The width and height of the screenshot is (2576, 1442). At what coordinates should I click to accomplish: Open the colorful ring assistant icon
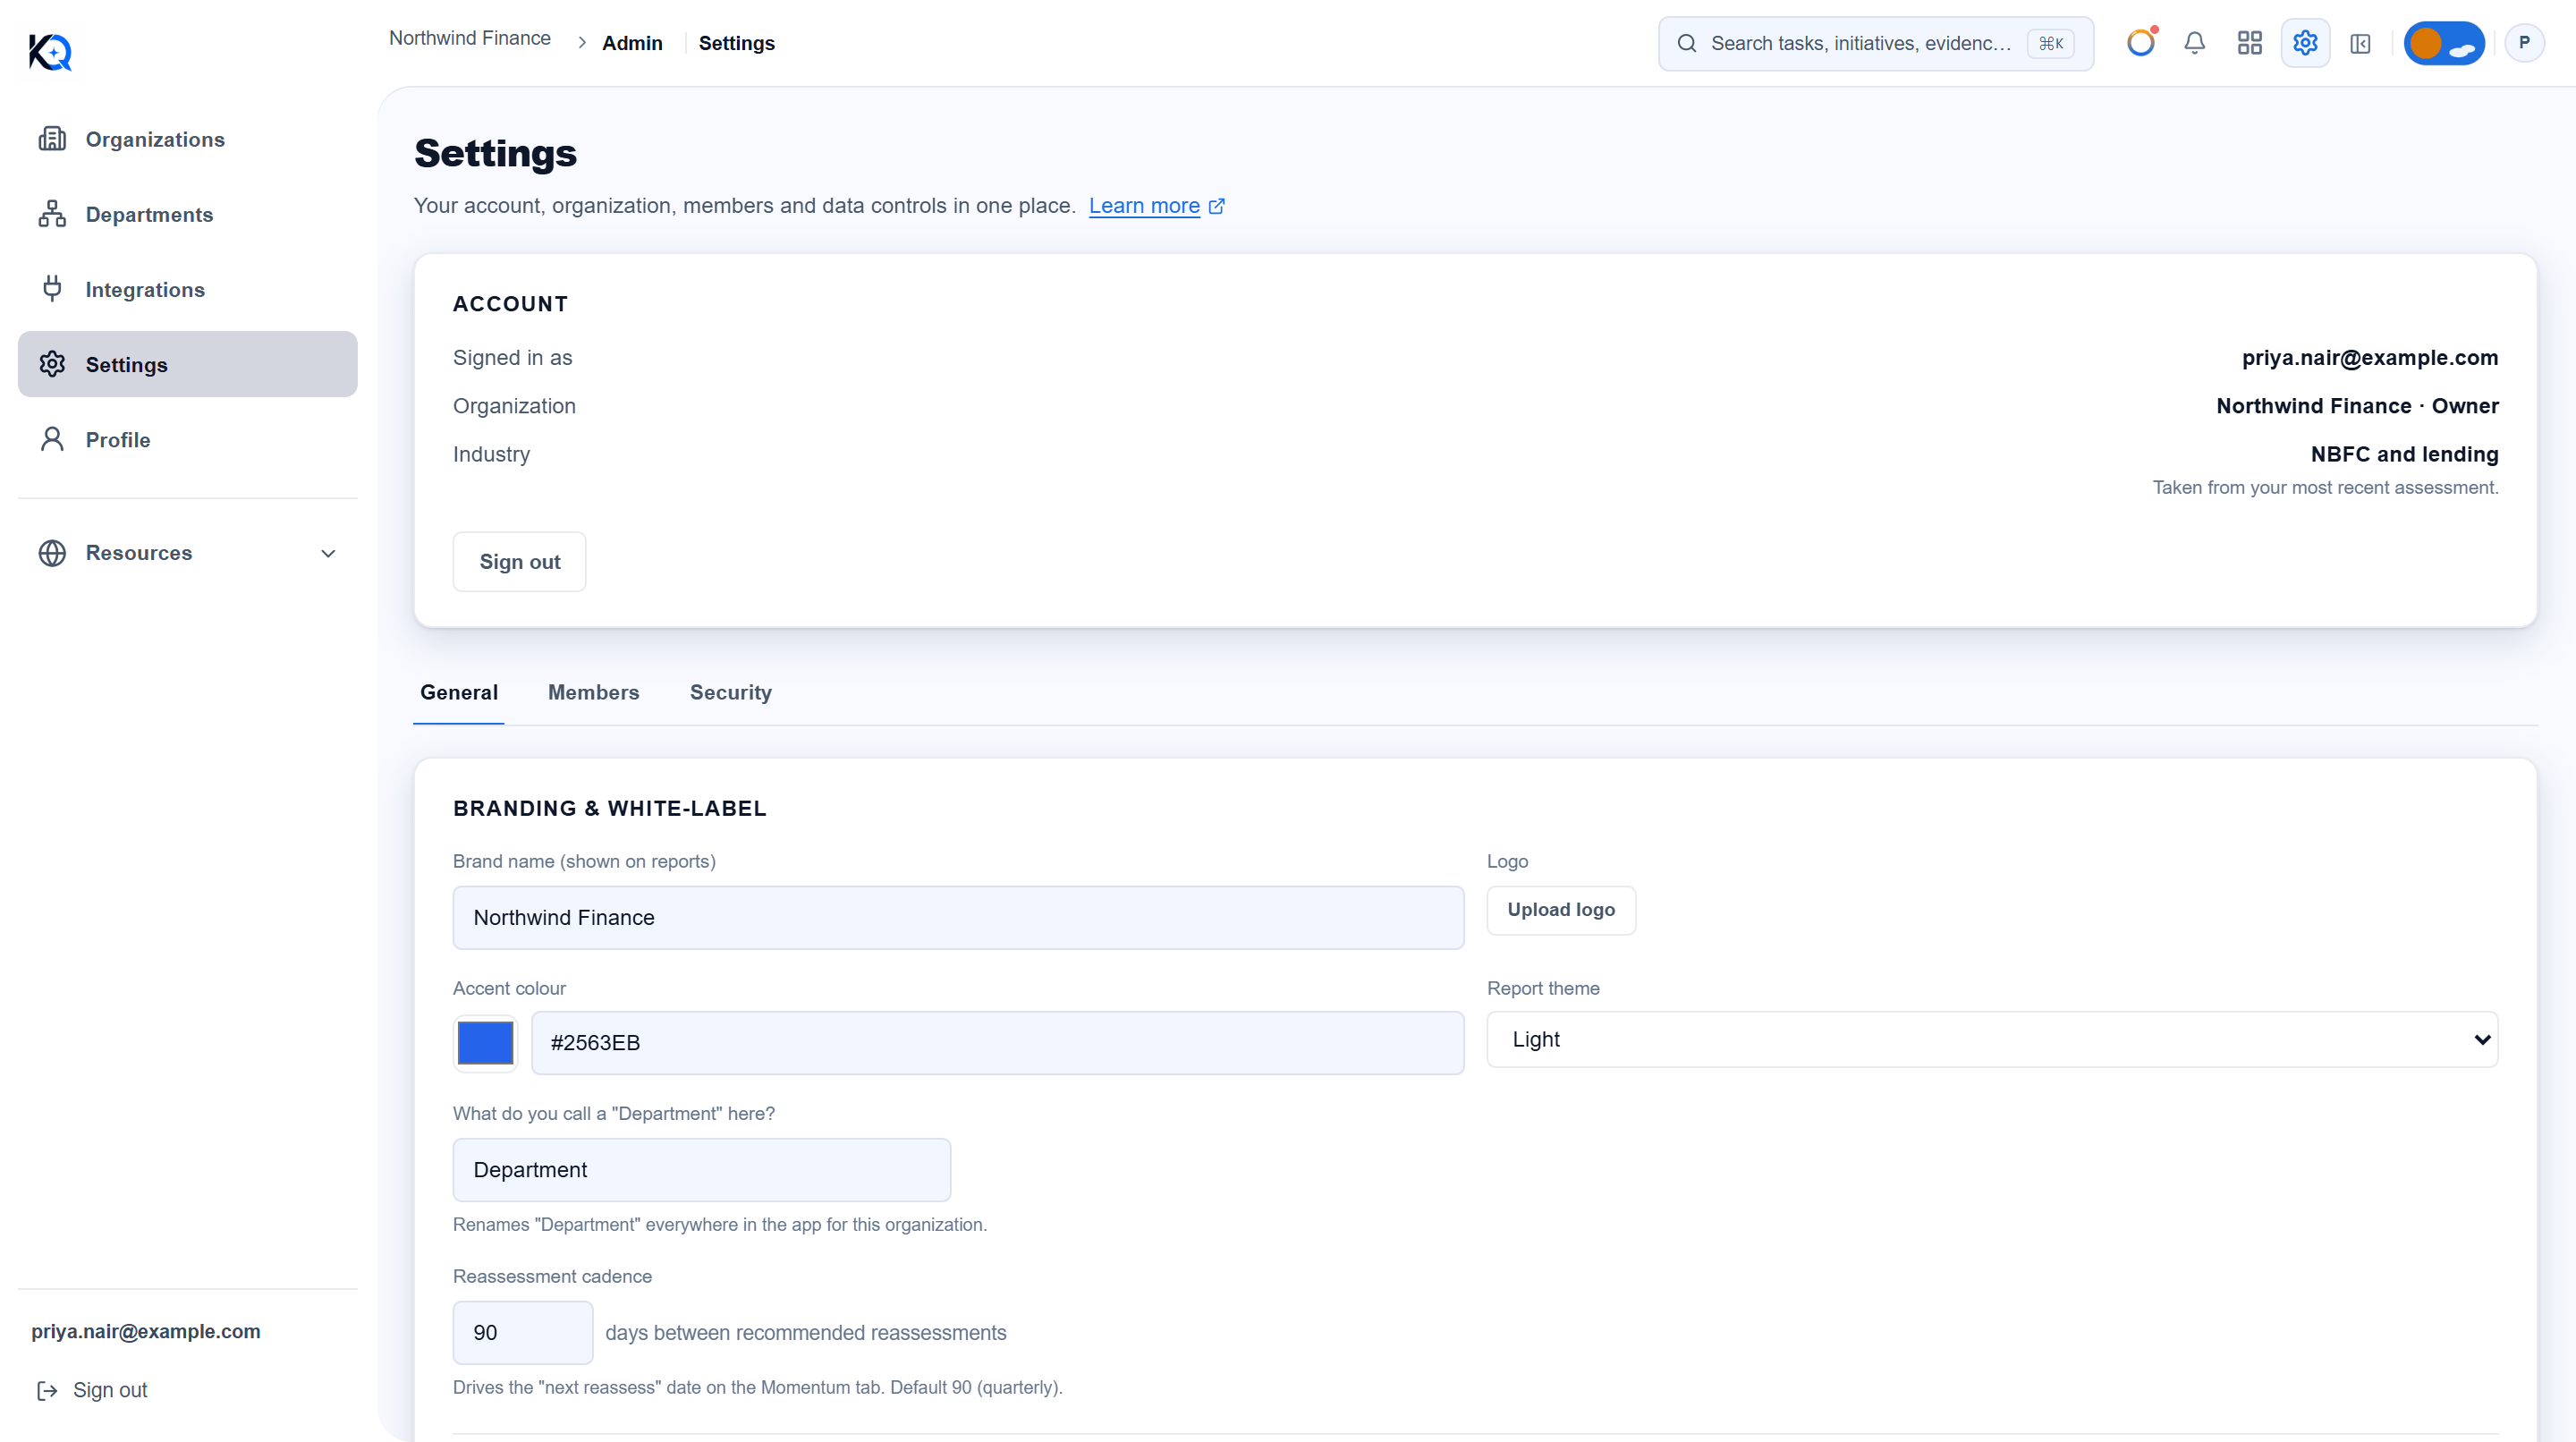(x=2140, y=43)
